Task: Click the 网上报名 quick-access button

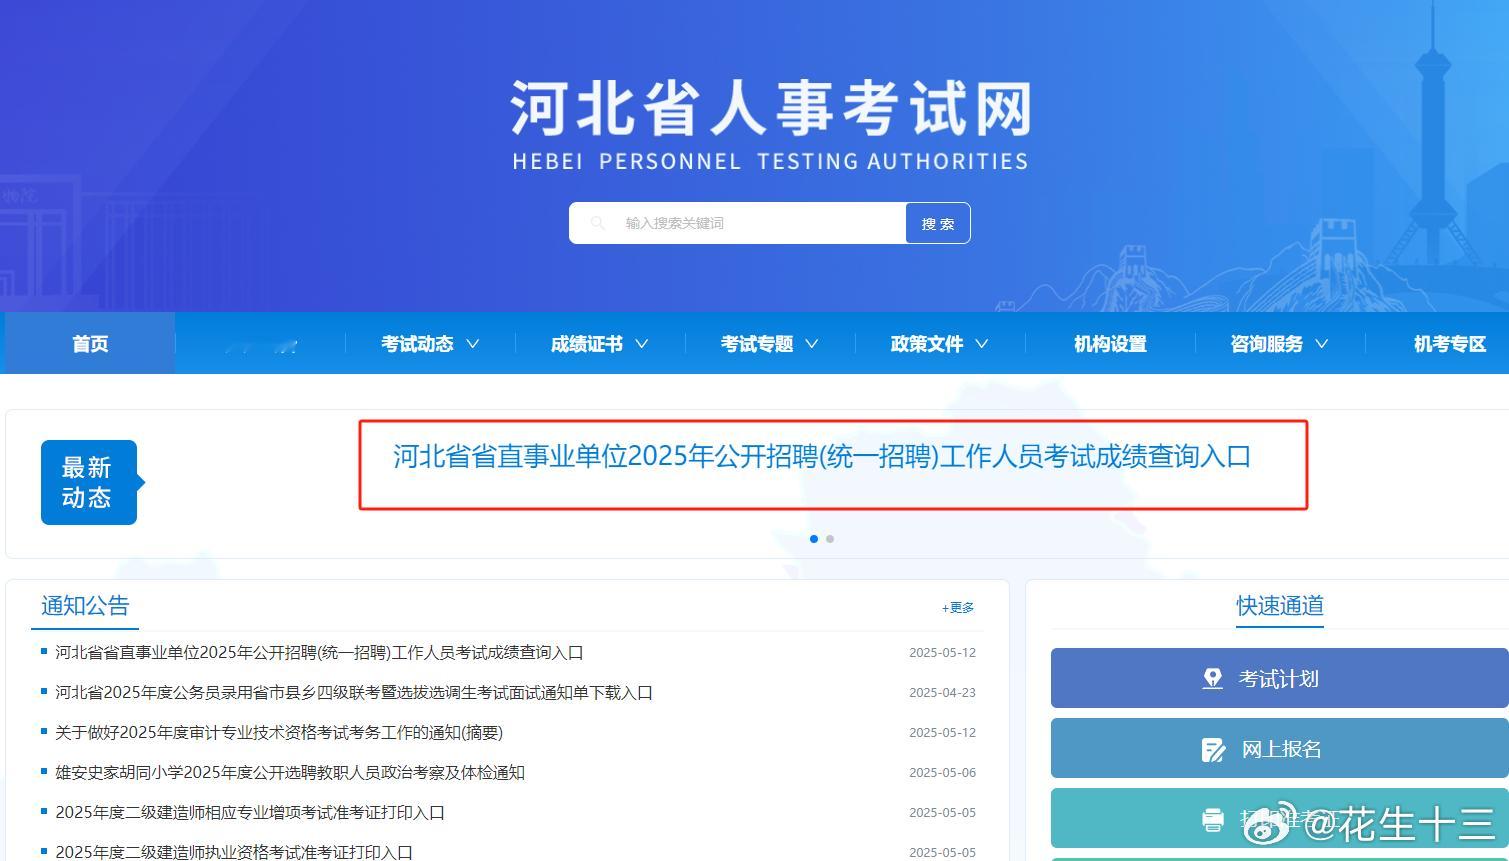Action: click(x=1279, y=748)
